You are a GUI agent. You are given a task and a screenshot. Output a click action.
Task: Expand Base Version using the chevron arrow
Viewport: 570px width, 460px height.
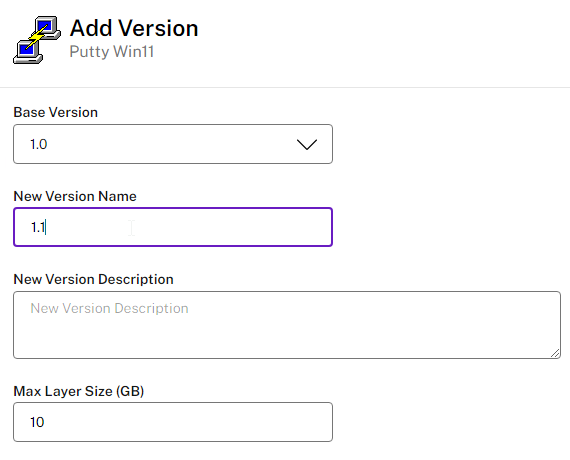pos(307,144)
